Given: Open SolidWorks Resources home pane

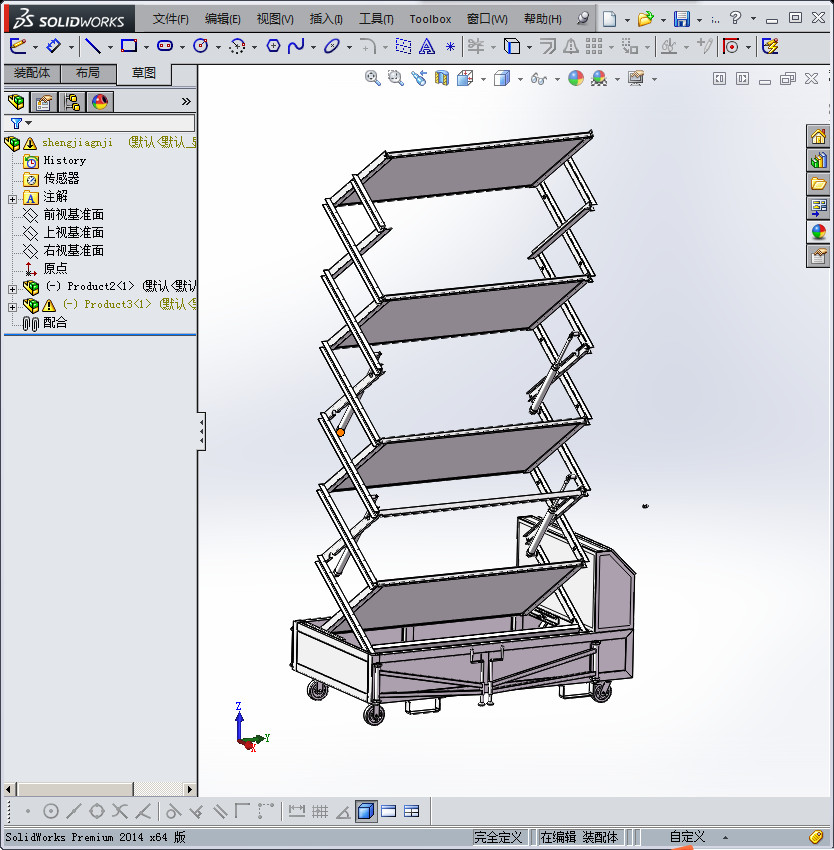Looking at the screenshot, I should pyautogui.click(x=818, y=136).
